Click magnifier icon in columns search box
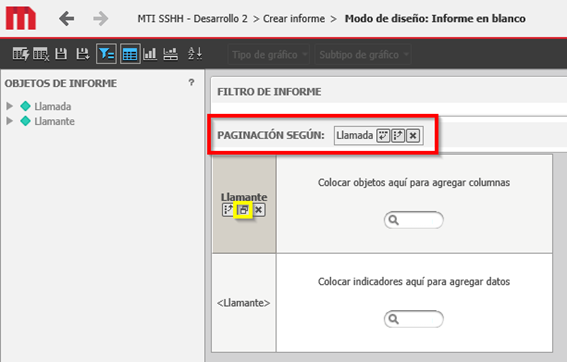The image size is (567, 362). tap(393, 220)
